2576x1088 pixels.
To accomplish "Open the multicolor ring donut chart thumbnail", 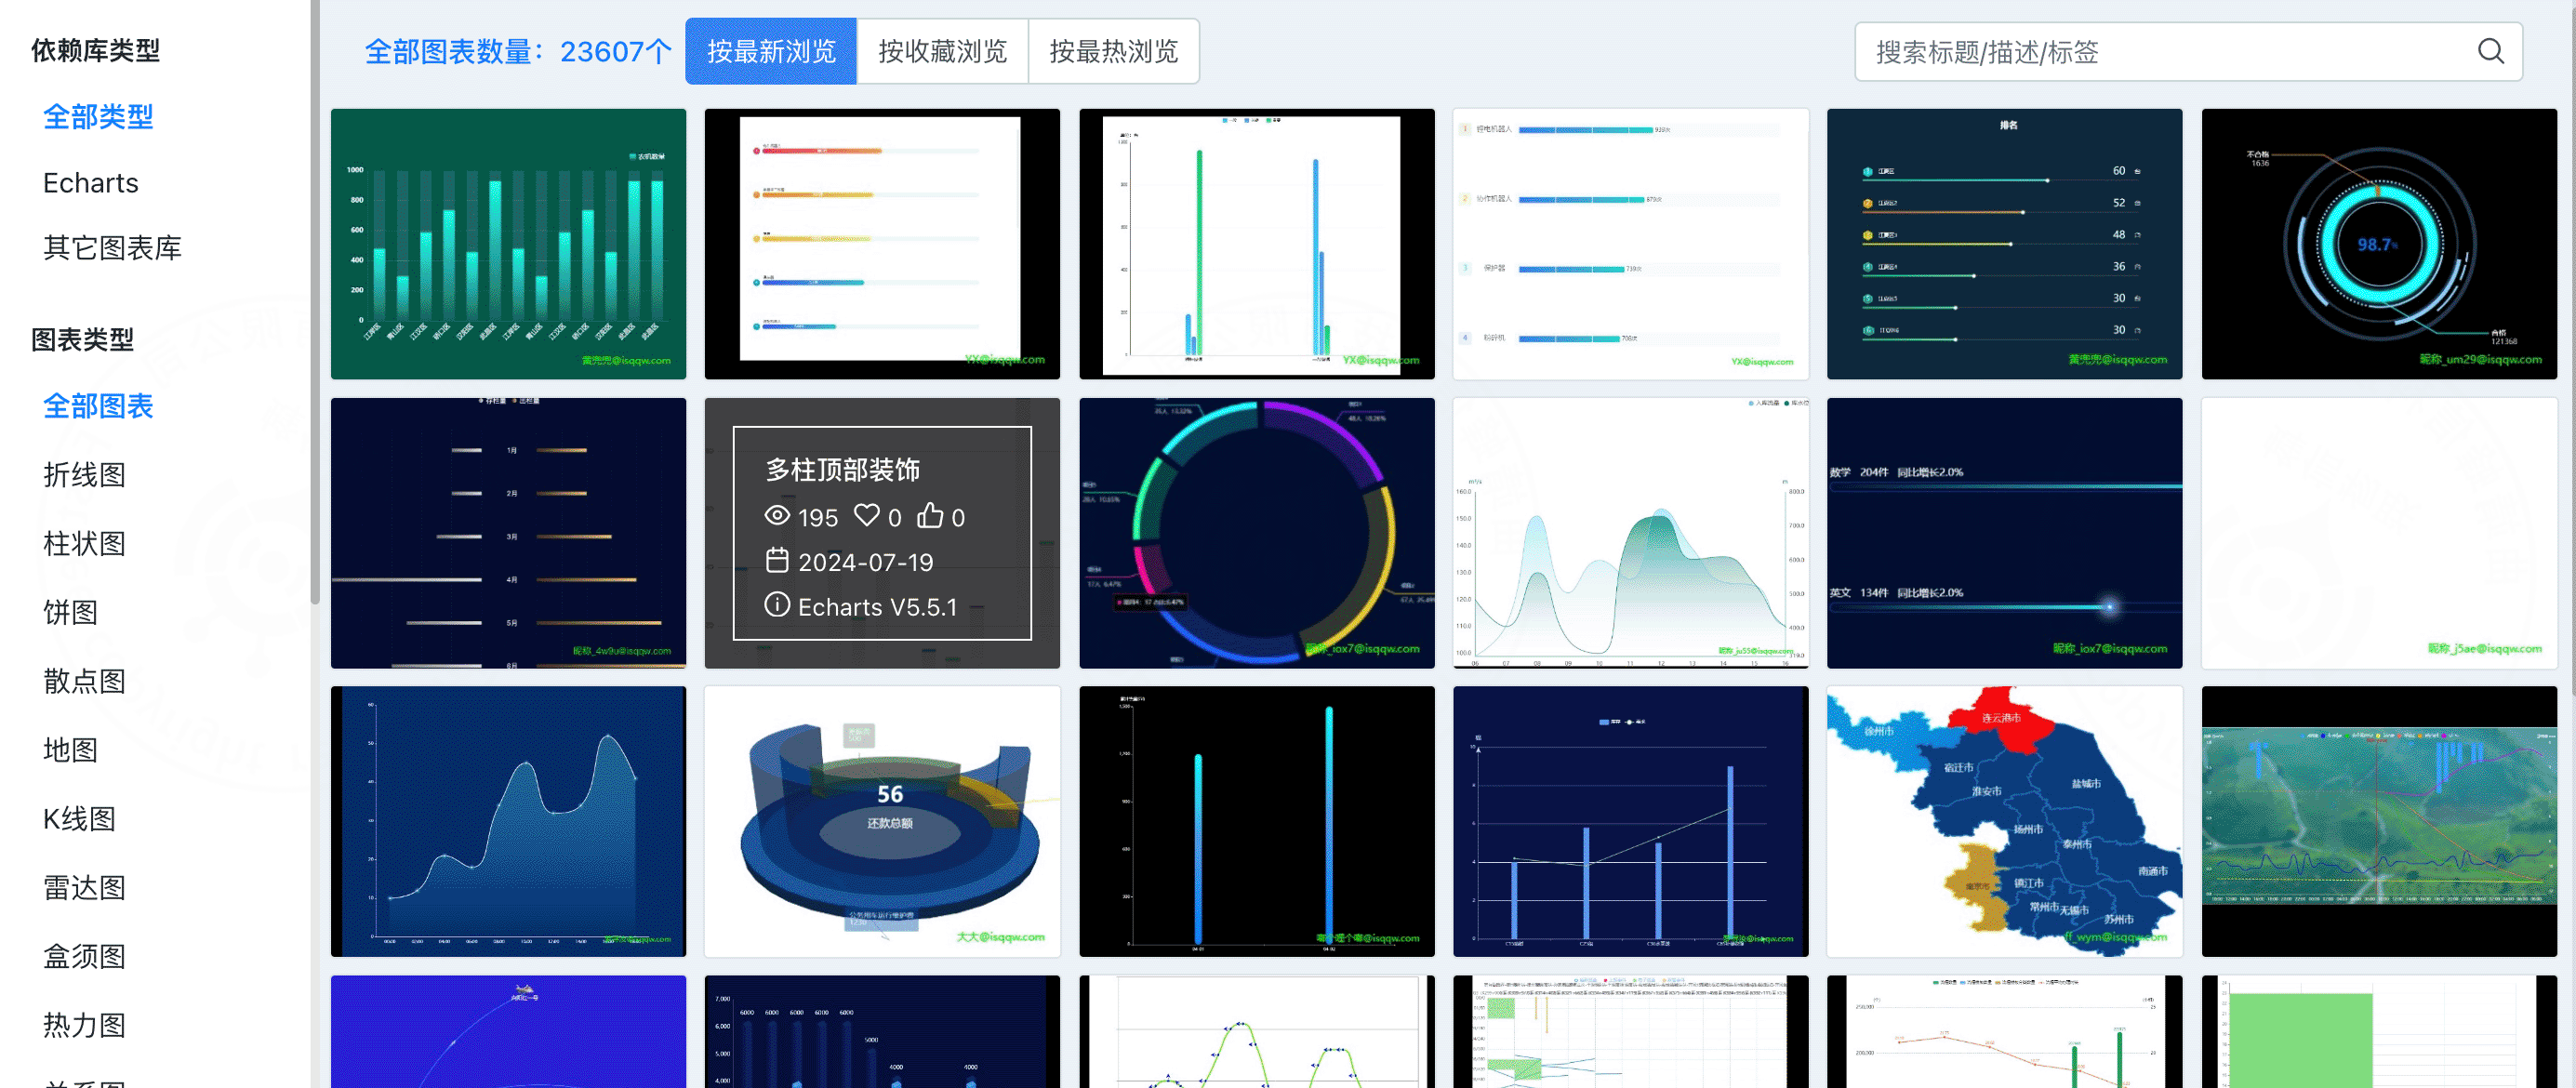I will coord(1256,533).
